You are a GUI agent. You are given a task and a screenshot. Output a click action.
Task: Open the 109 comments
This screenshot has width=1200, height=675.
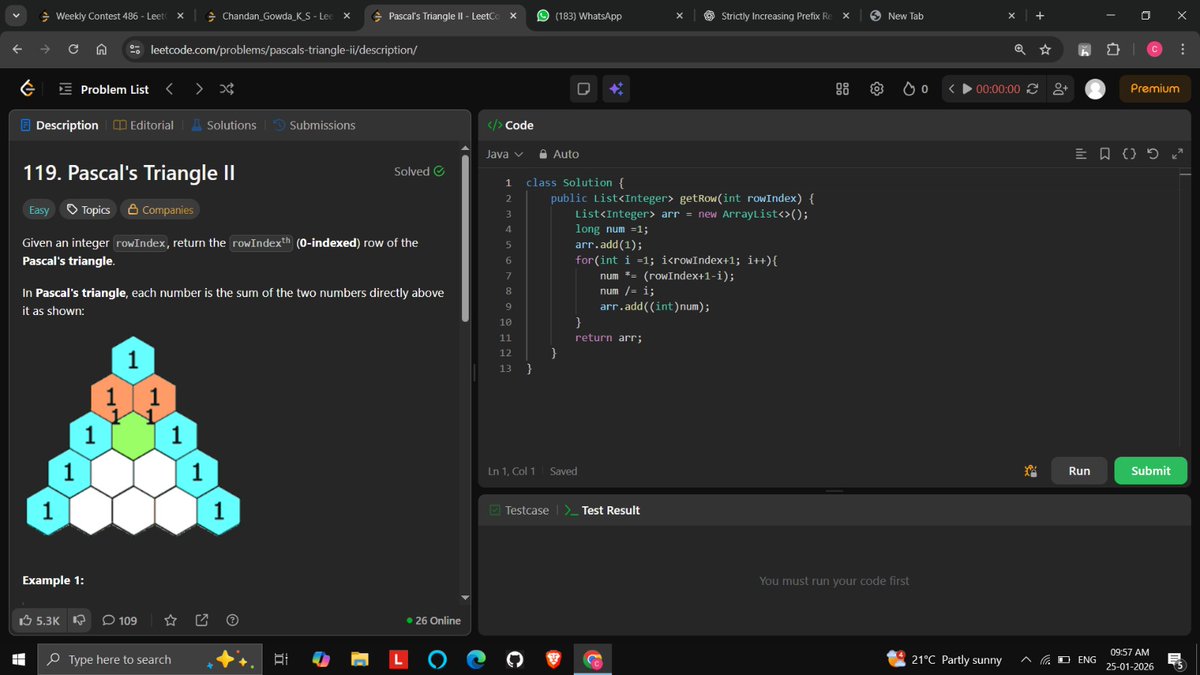coord(120,621)
